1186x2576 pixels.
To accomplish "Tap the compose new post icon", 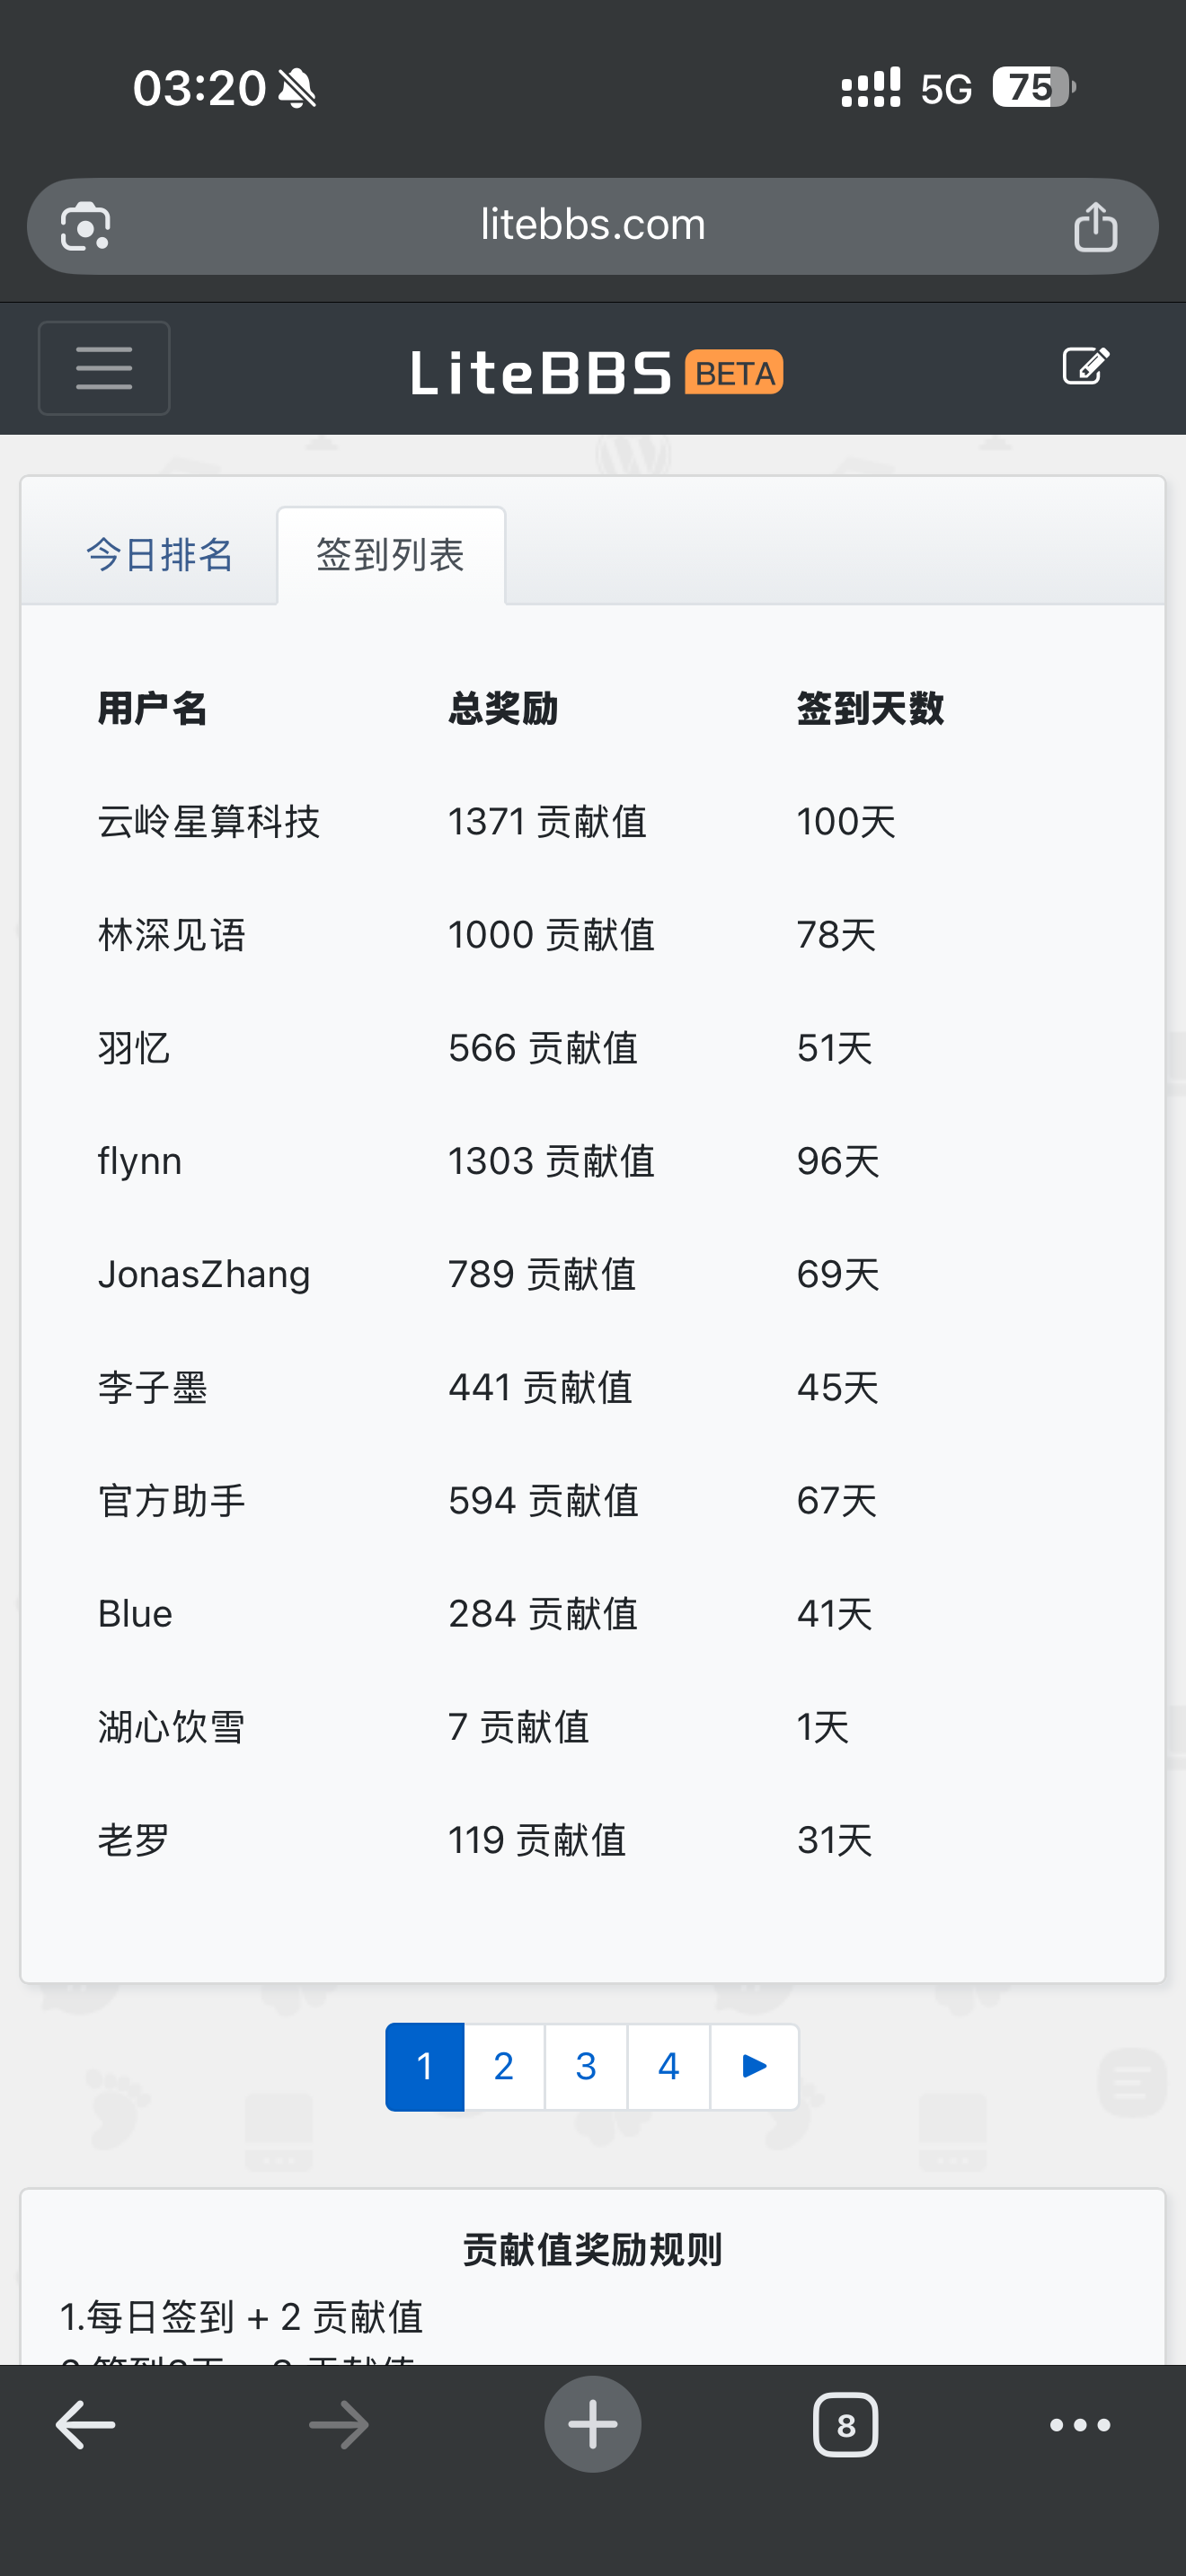I will [1085, 366].
